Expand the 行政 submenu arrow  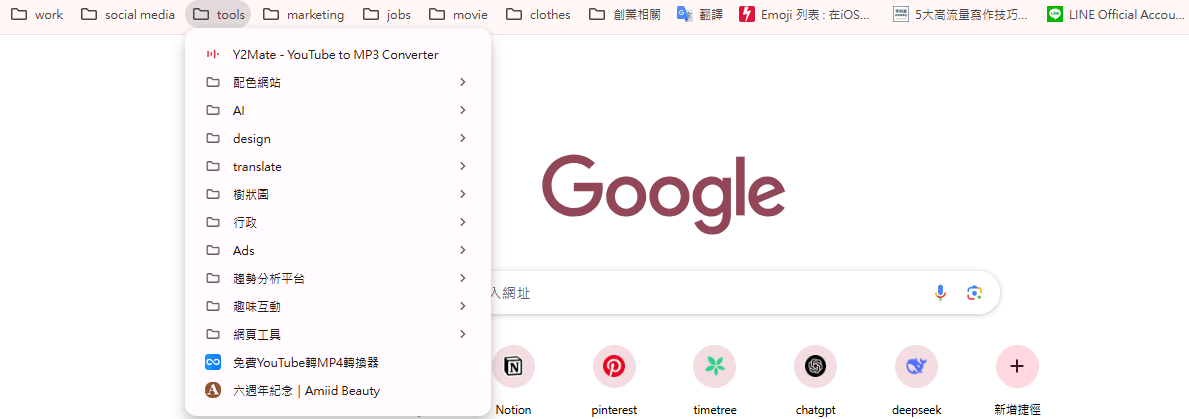click(463, 222)
